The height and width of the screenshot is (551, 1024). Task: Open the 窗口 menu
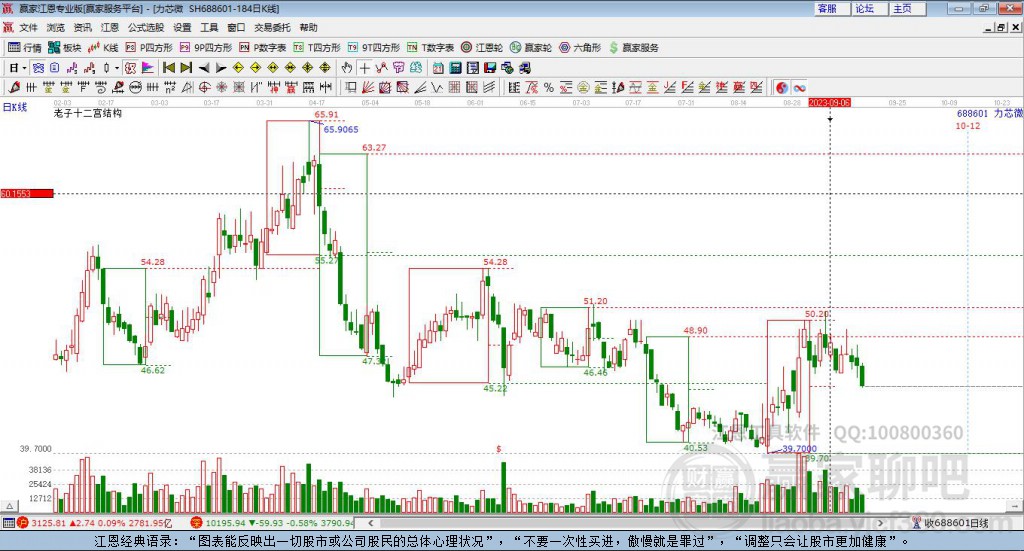point(236,27)
